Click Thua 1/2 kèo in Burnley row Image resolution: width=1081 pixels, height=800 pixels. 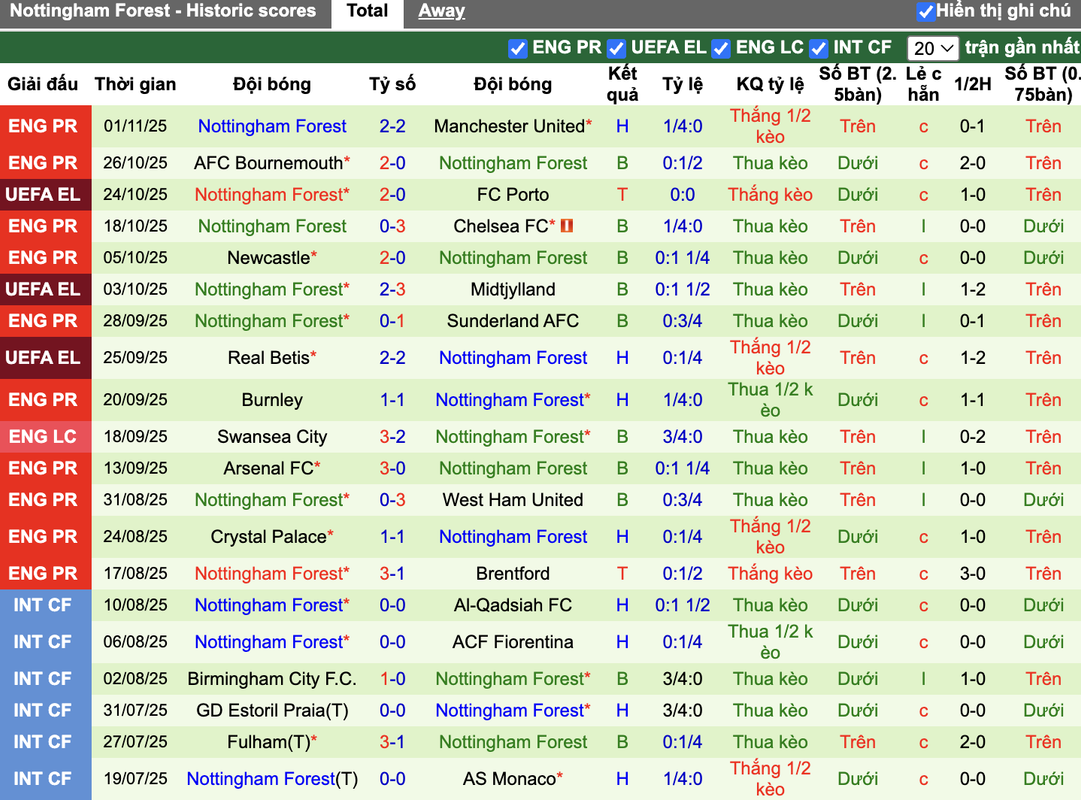pos(770,400)
